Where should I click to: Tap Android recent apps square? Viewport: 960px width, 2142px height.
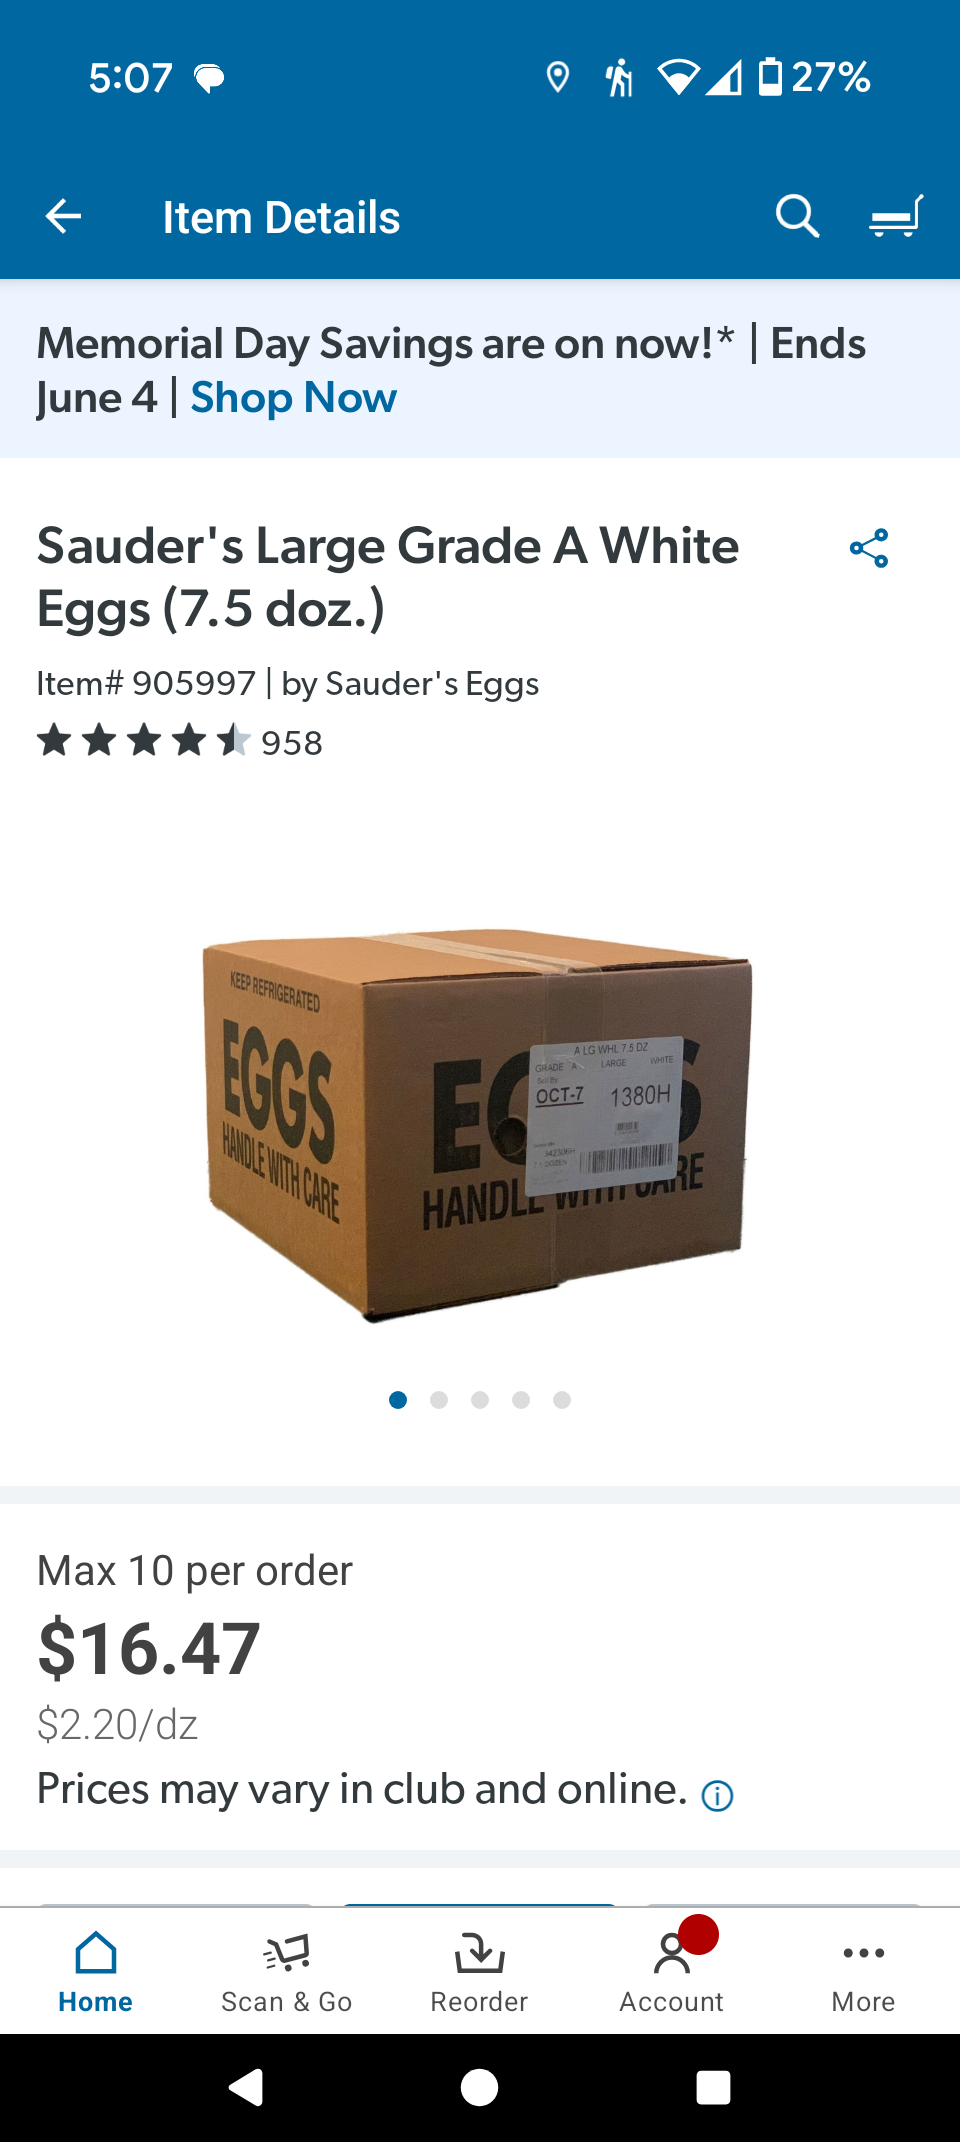pos(713,2088)
